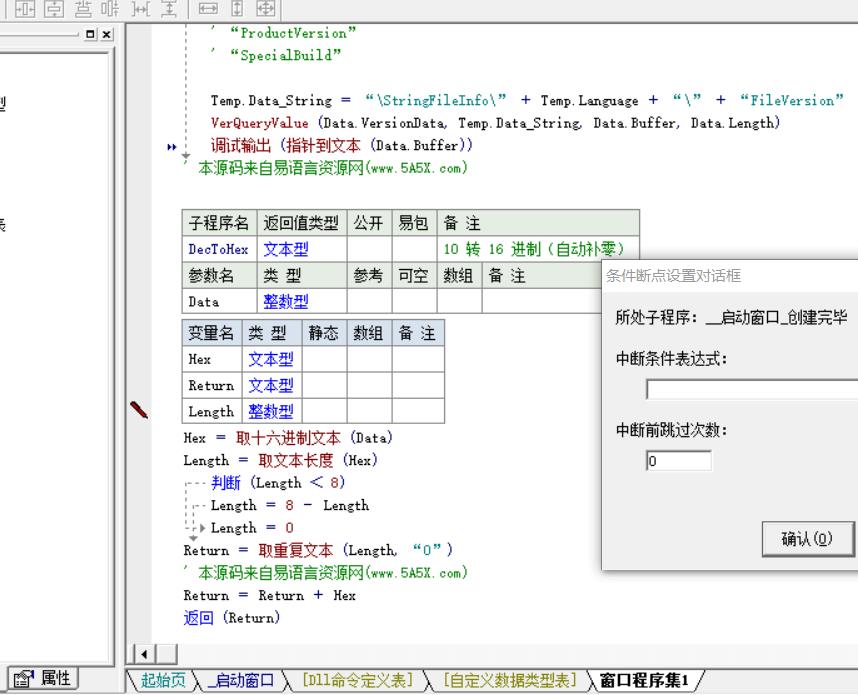Click the variable name Length cell
Viewport: 858px width, 695px height.
click(212, 412)
